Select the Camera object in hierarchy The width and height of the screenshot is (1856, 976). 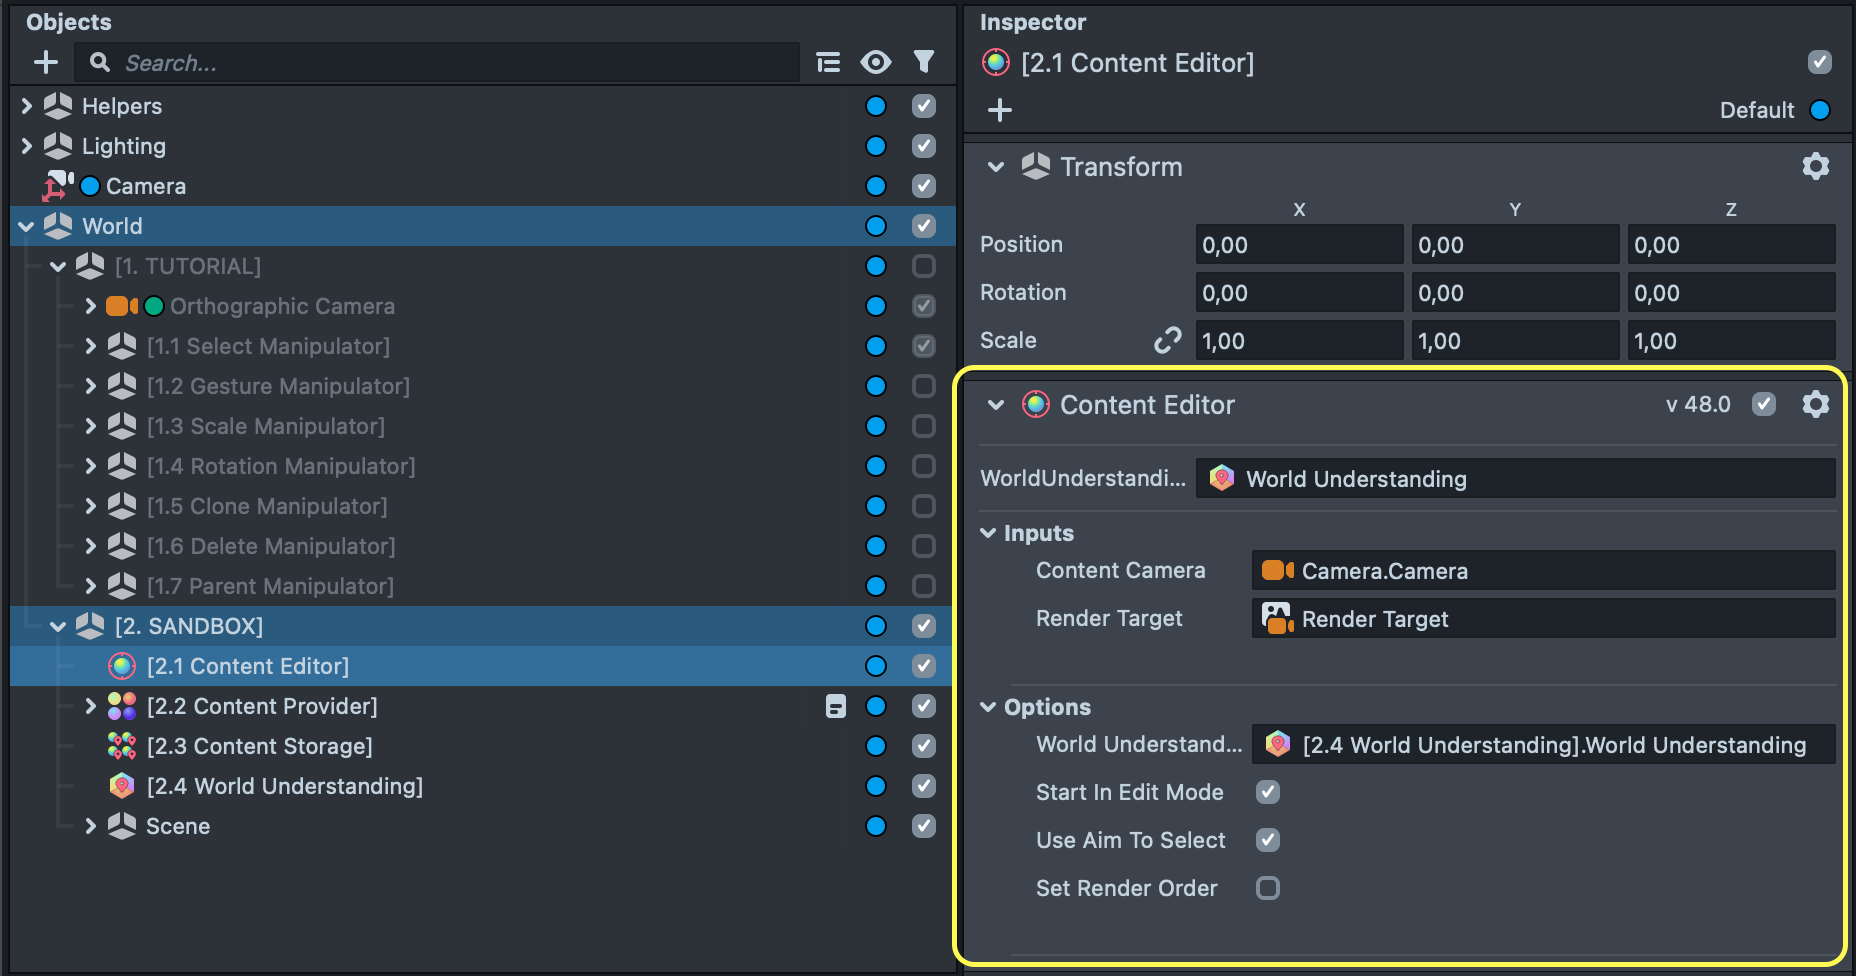tap(146, 187)
